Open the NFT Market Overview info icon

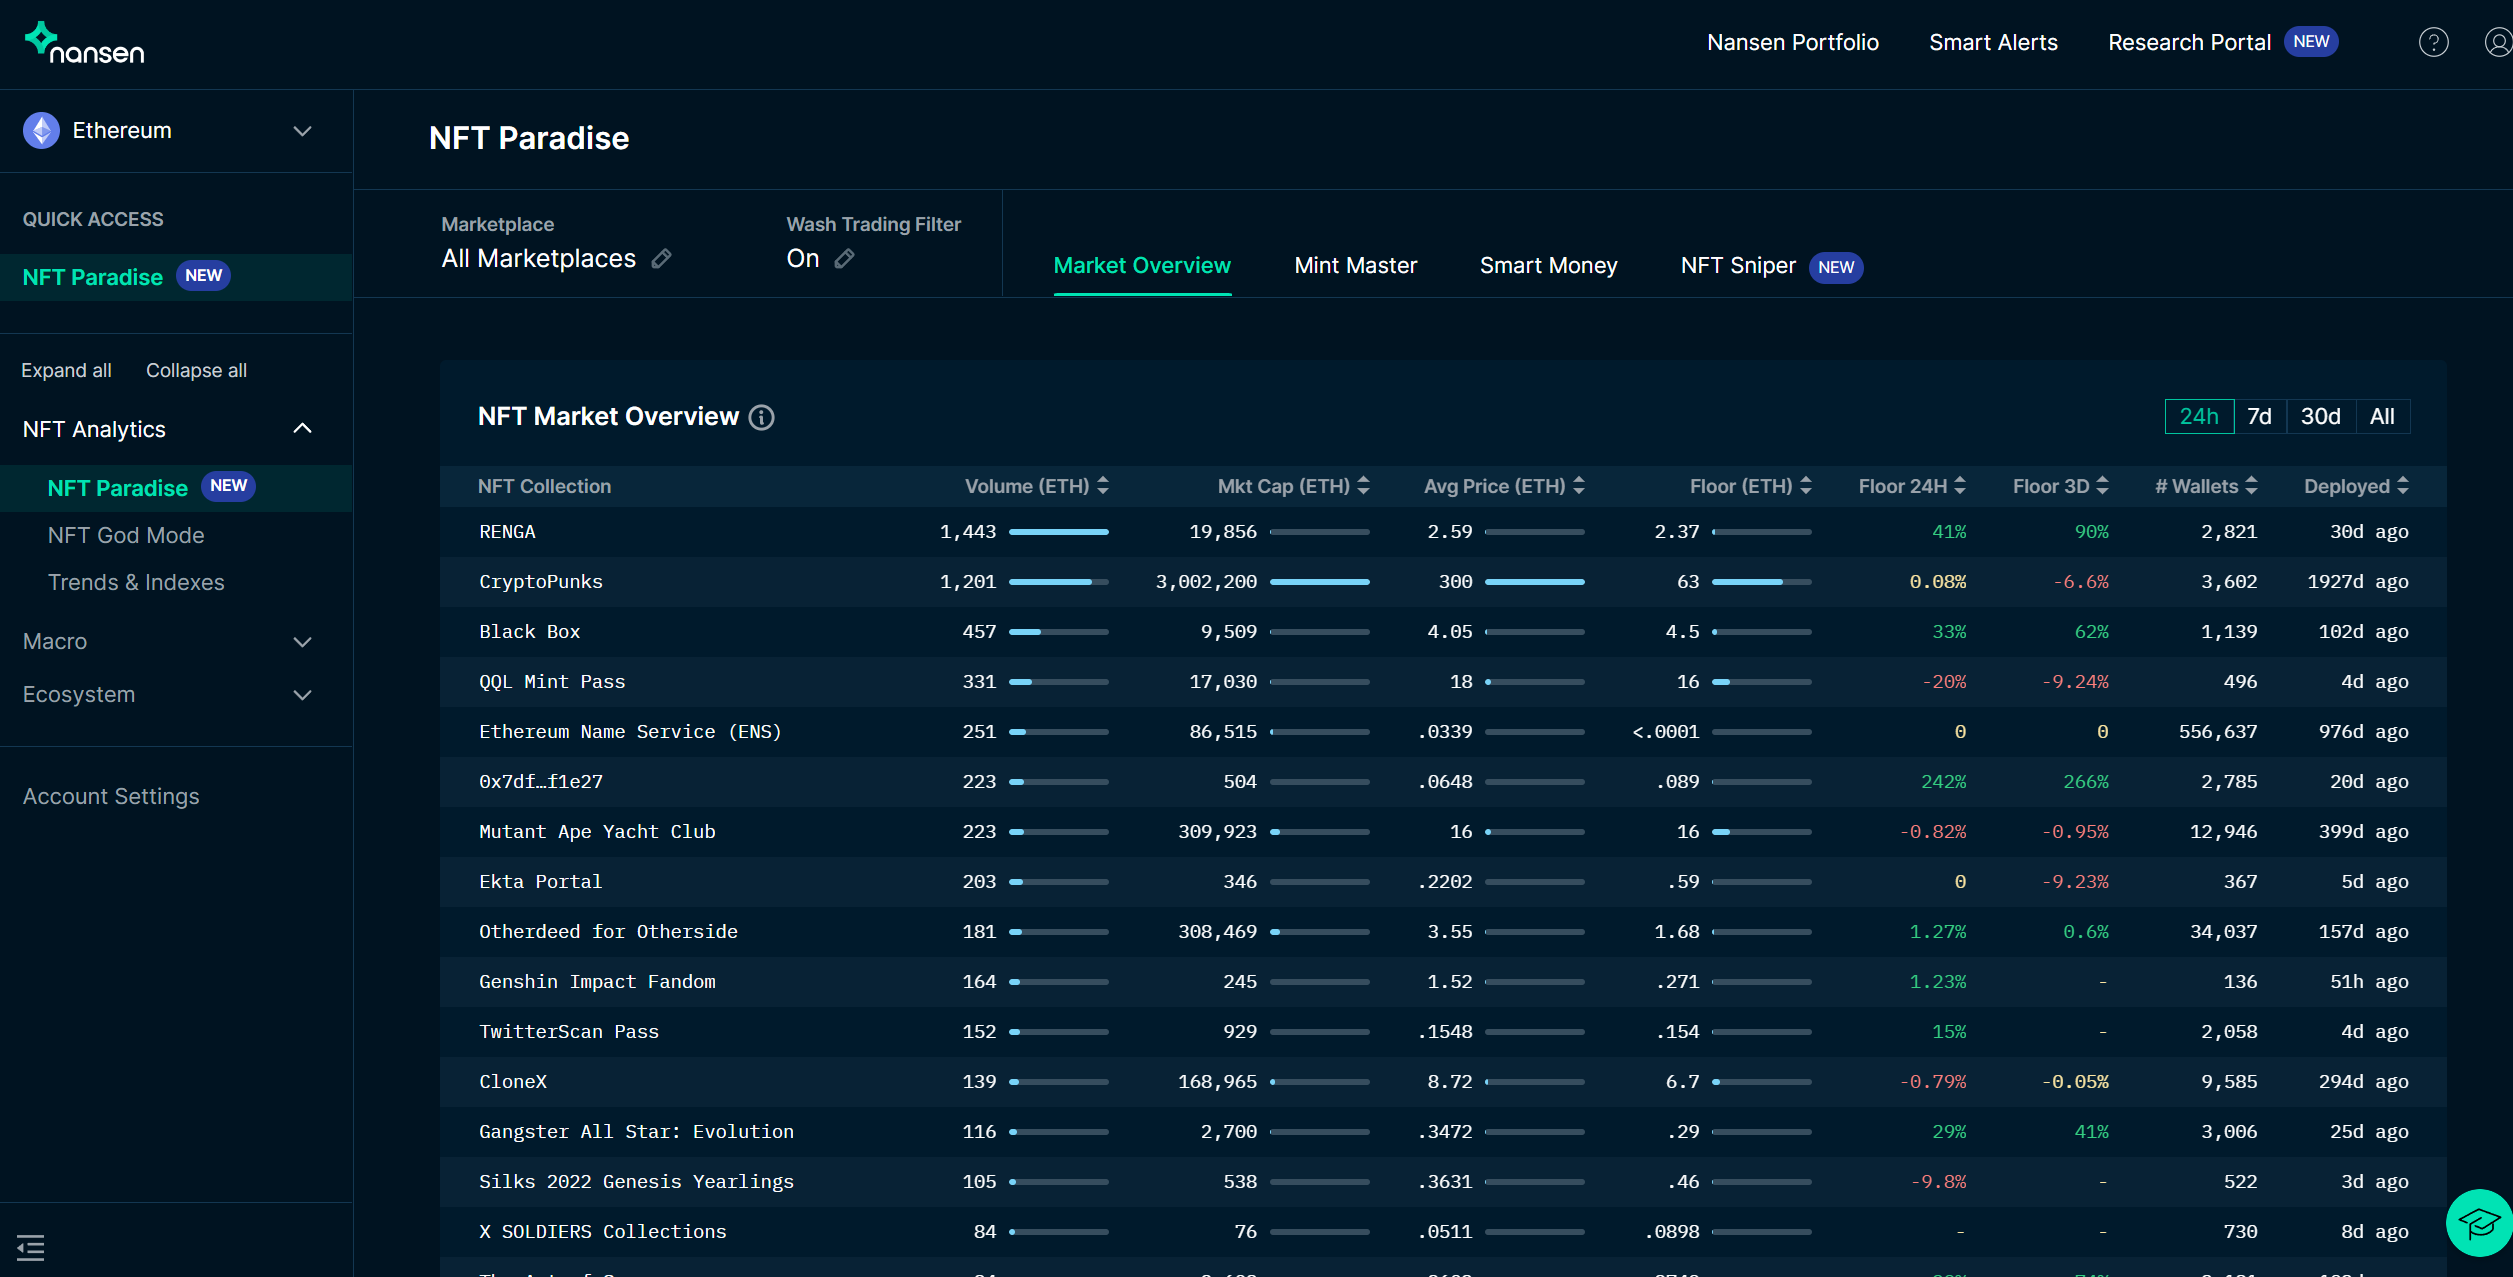tap(762, 417)
